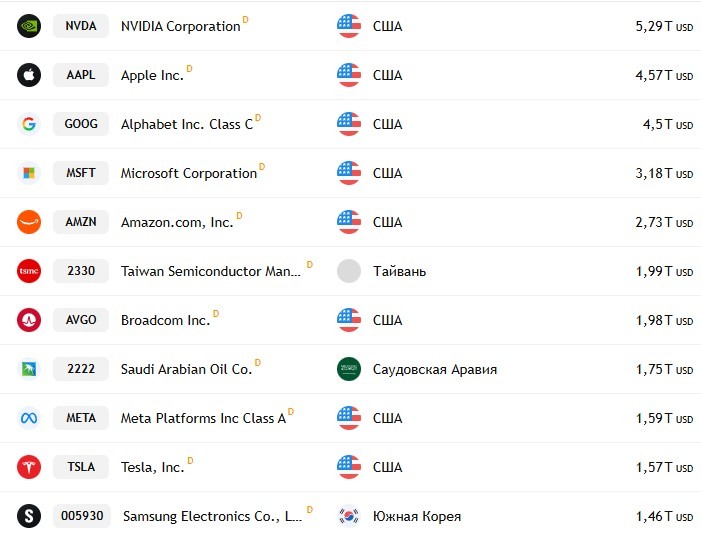
Task: Select the TSMC red logo icon
Action: tap(29, 271)
